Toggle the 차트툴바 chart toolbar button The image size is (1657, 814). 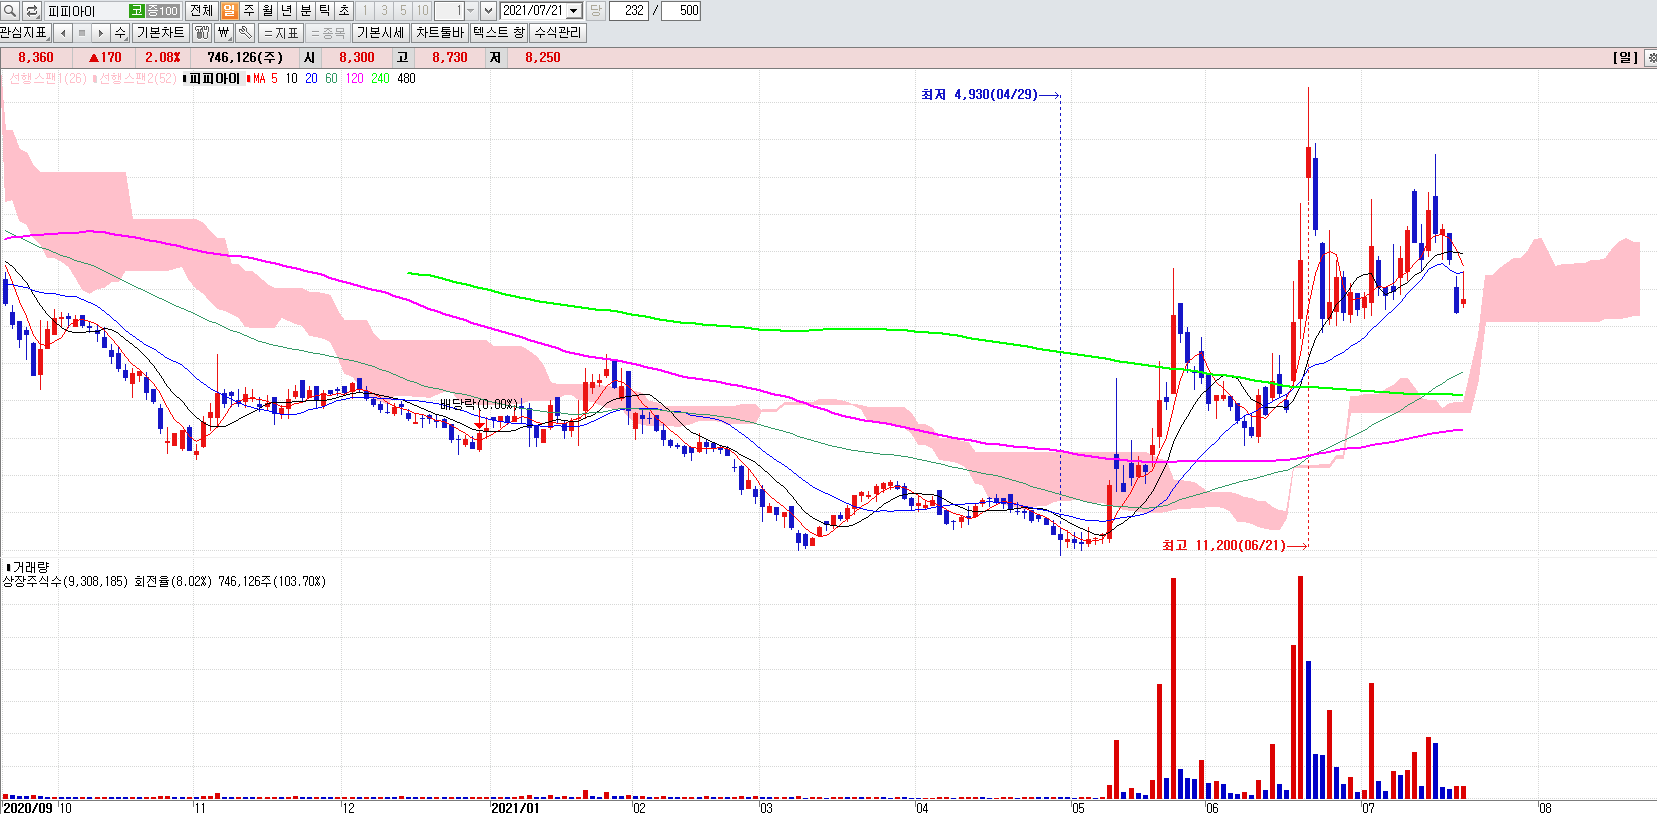[440, 33]
